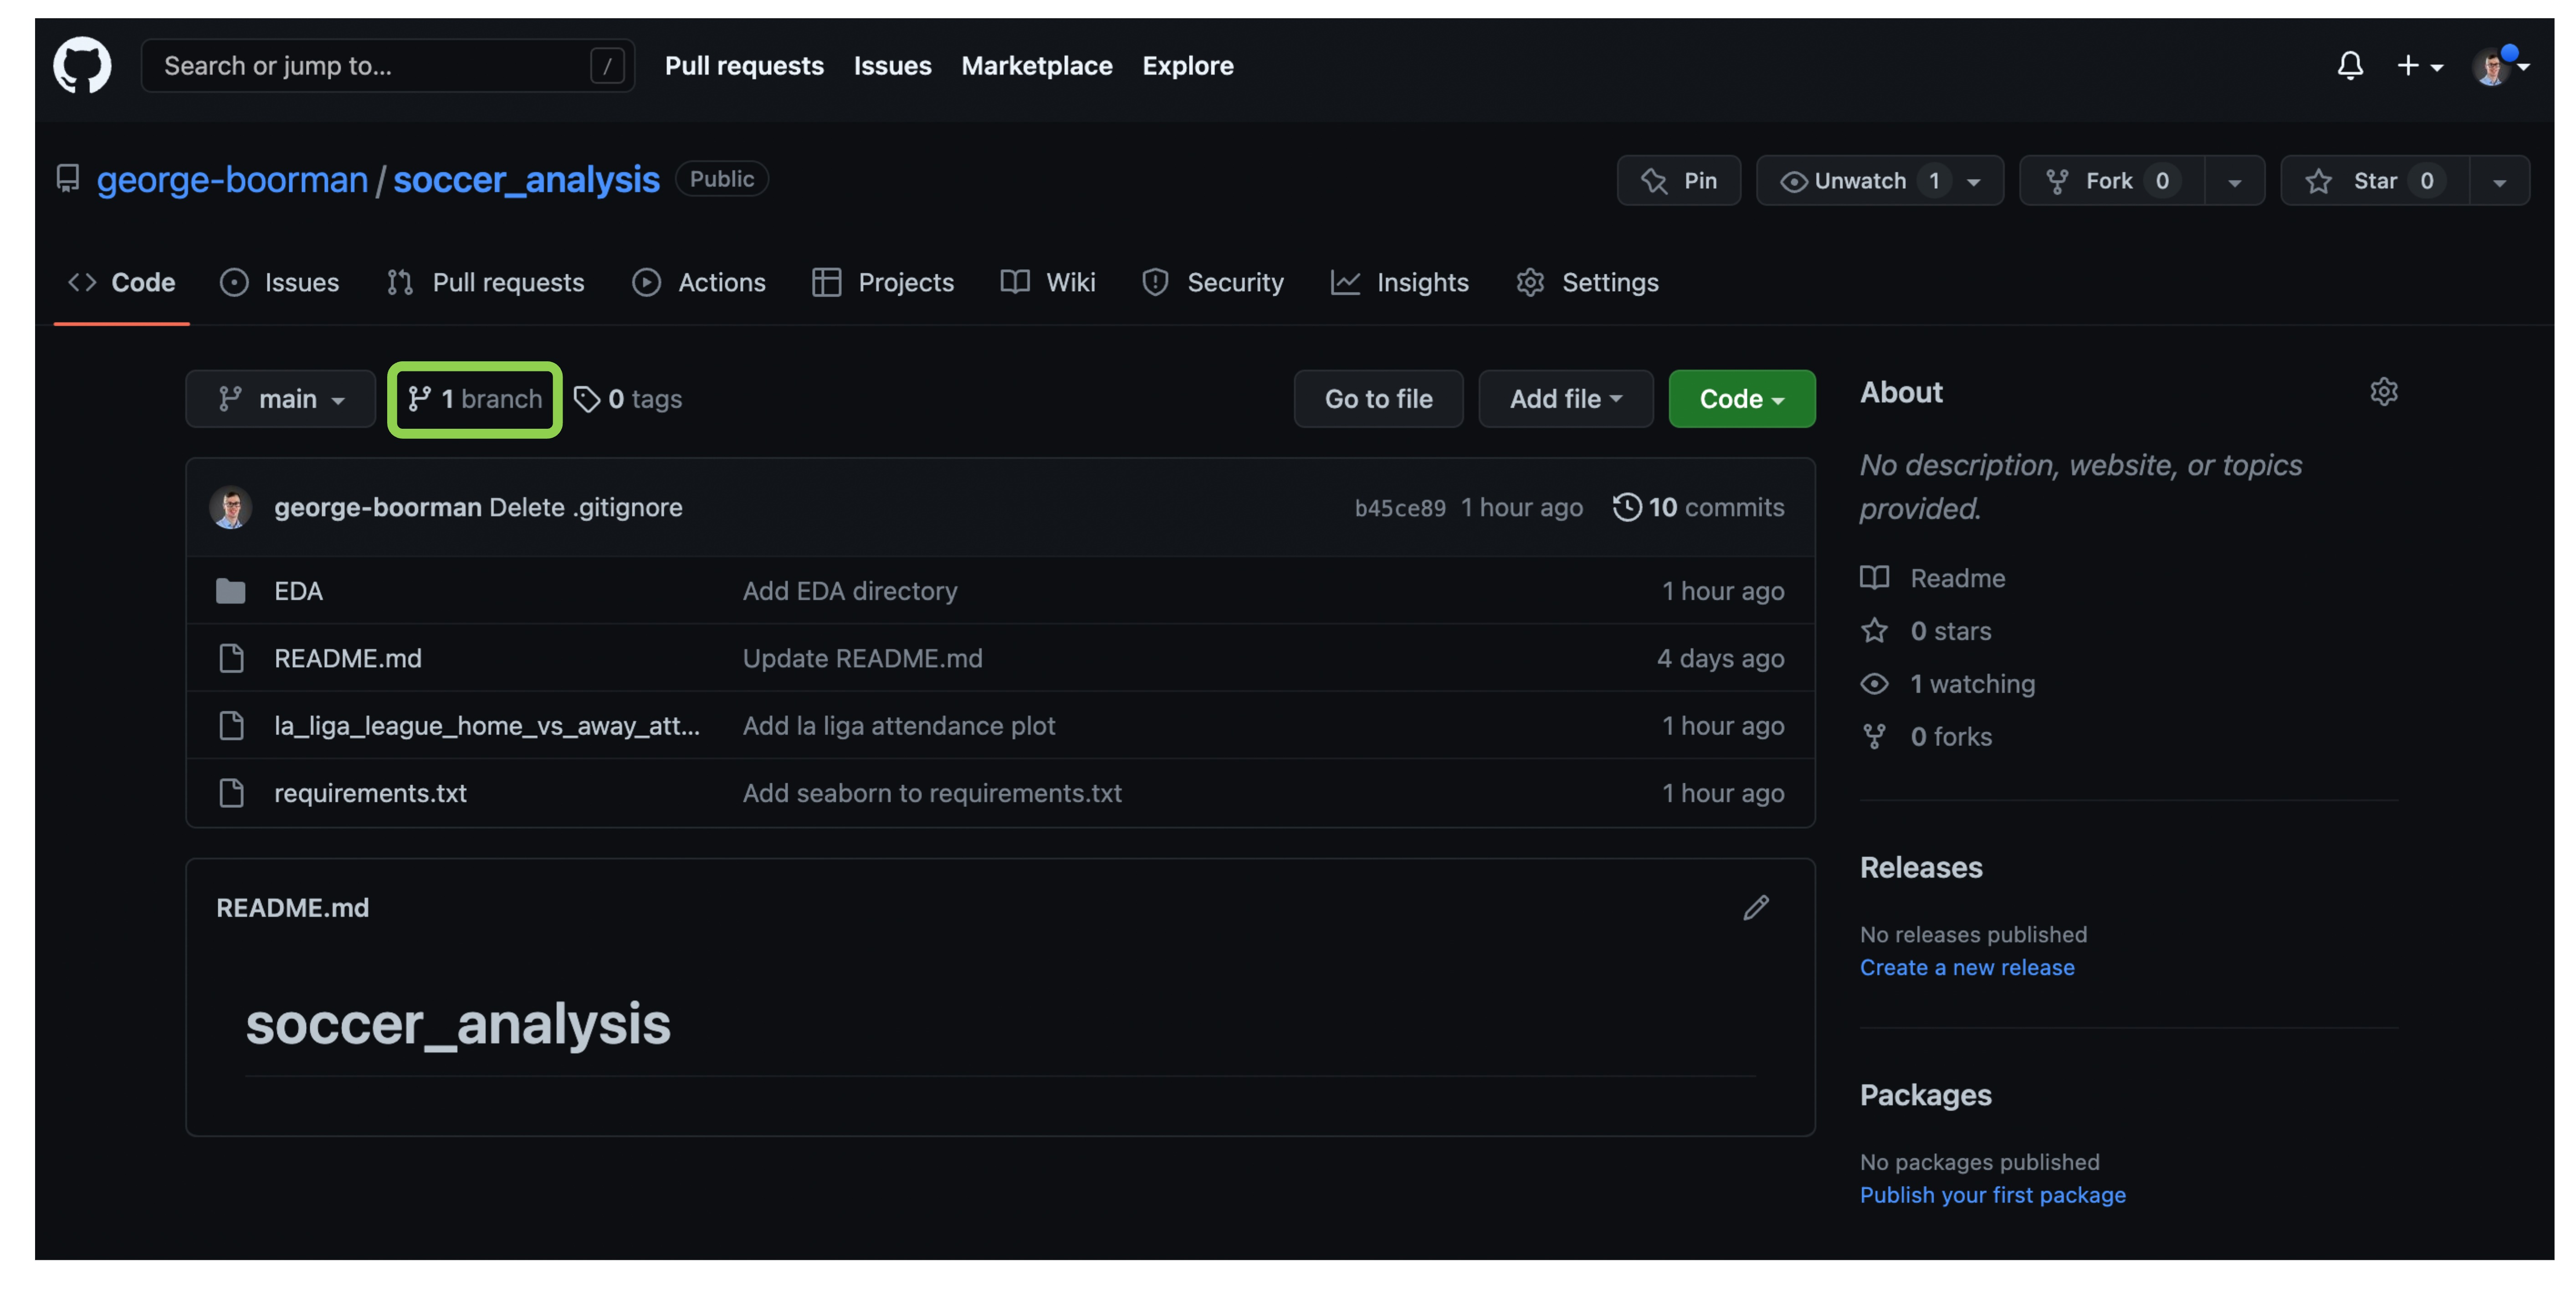Expand the Unwatch notification options arrow
Viewport: 2576px width, 1289px height.
1974,182
